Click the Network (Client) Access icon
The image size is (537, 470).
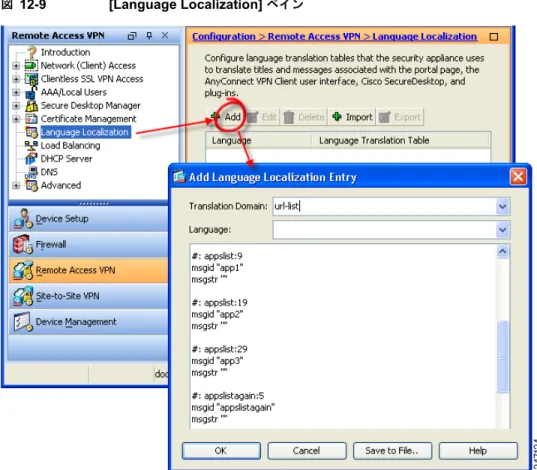coord(31,65)
